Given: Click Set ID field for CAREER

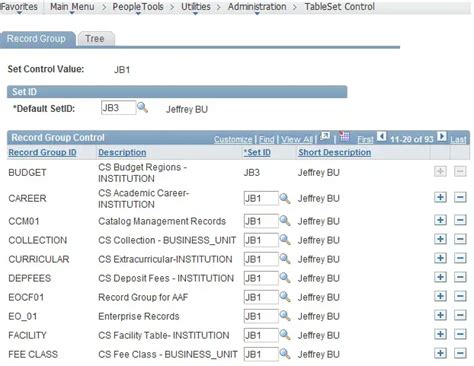Looking at the screenshot, I should point(261,198).
